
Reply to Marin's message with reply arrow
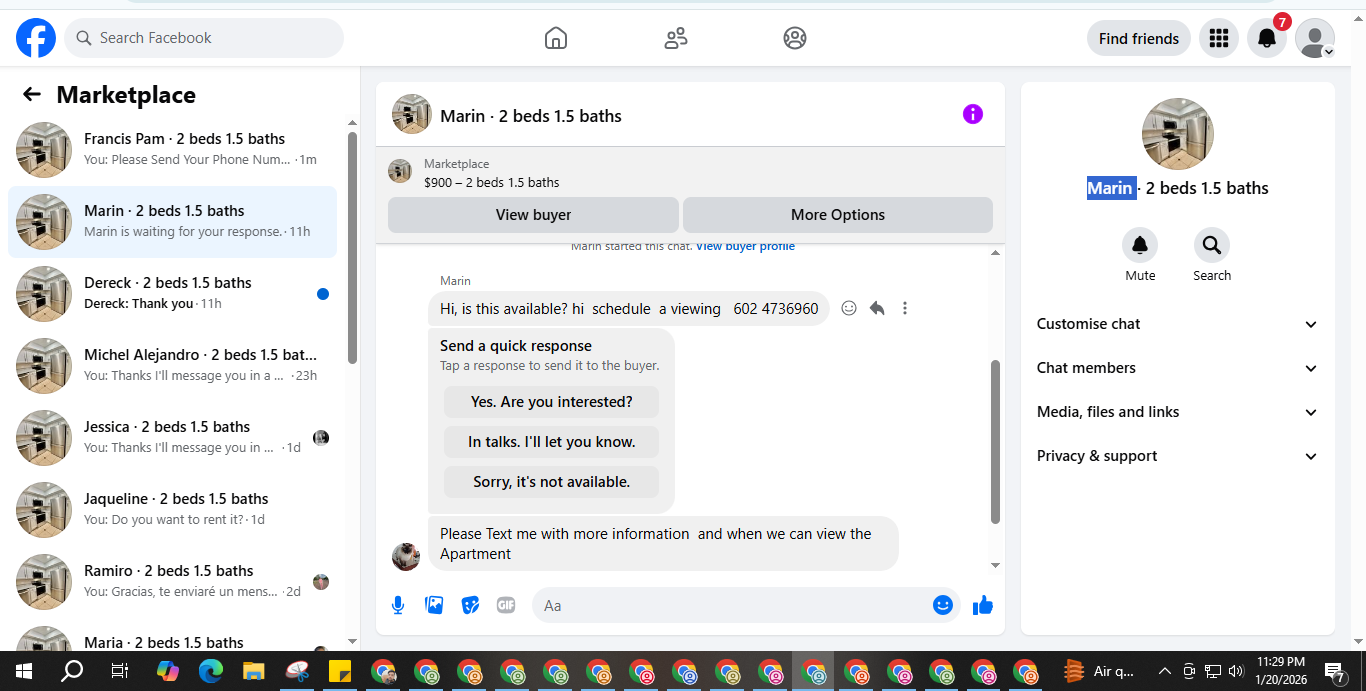point(877,308)
